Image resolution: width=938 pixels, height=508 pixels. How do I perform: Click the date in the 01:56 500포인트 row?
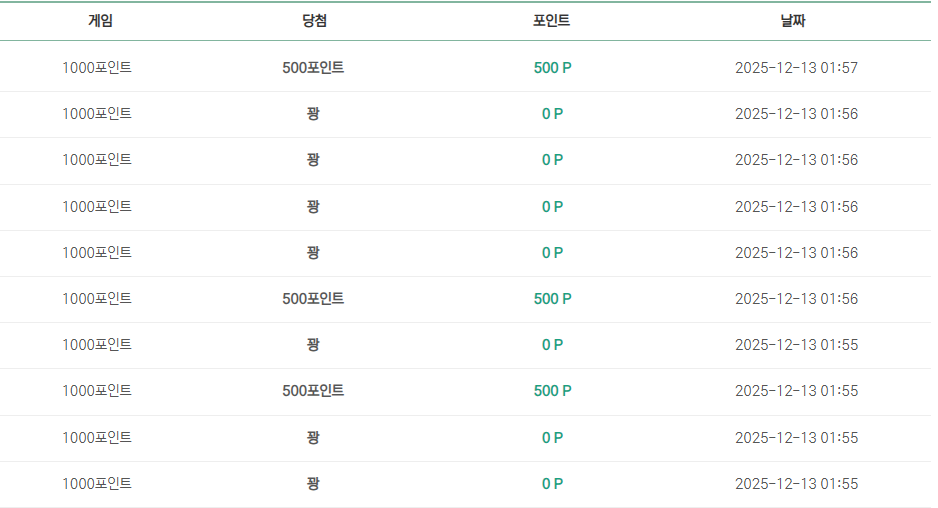click(796, 299)
